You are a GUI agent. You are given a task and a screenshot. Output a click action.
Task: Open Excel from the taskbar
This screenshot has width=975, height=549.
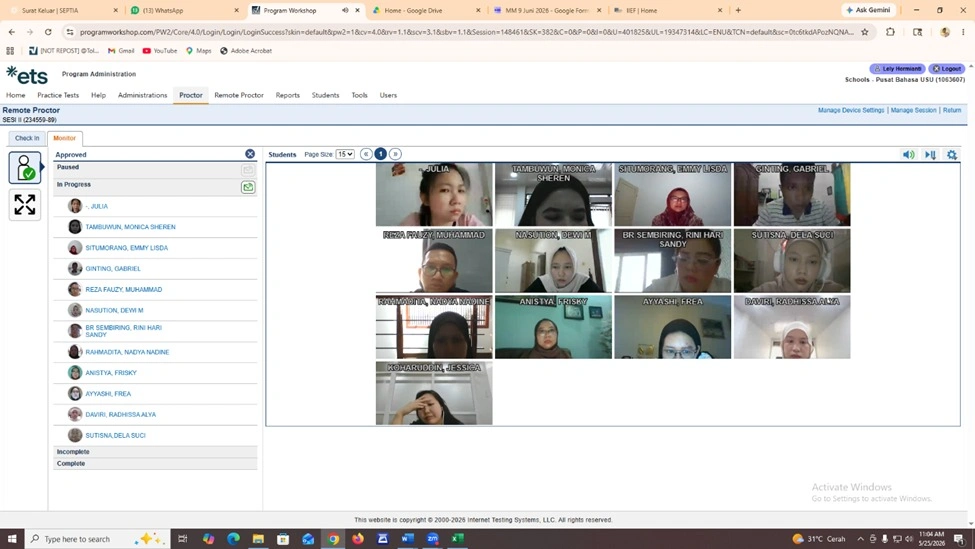pyautogui.click(x=458, y=538)
